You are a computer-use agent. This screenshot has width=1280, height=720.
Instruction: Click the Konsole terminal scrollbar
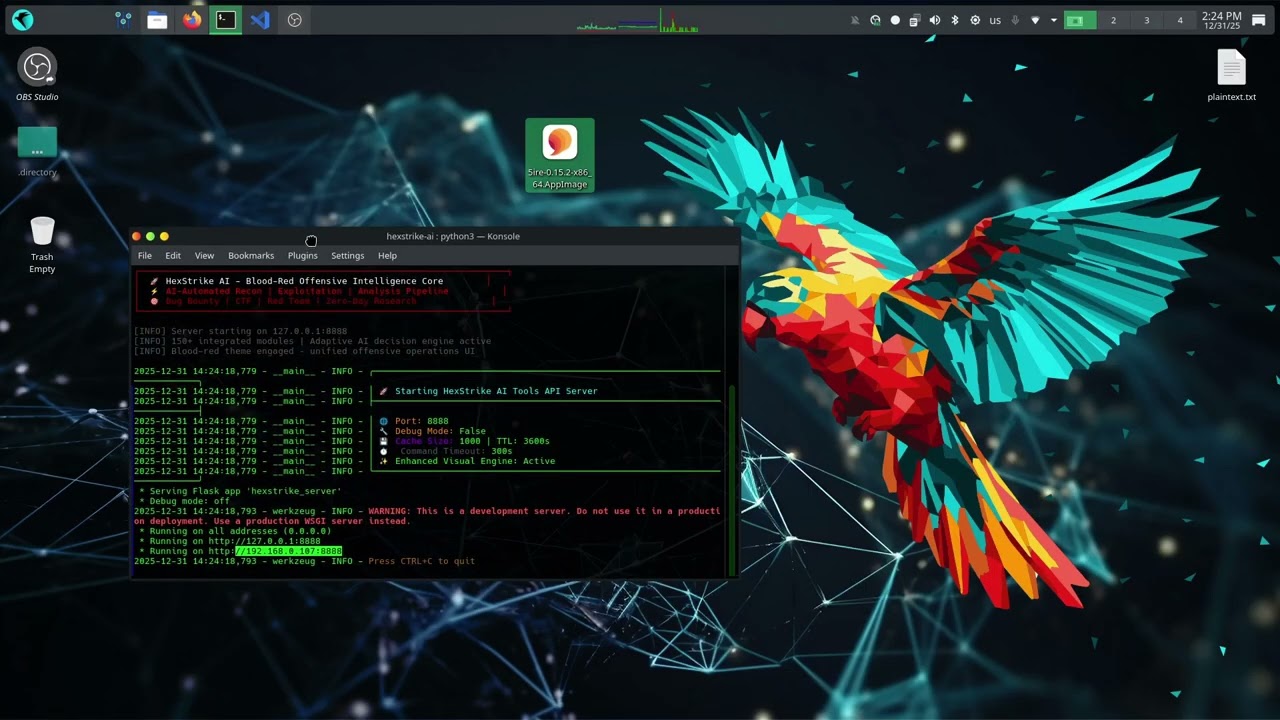tap(733, 480)
